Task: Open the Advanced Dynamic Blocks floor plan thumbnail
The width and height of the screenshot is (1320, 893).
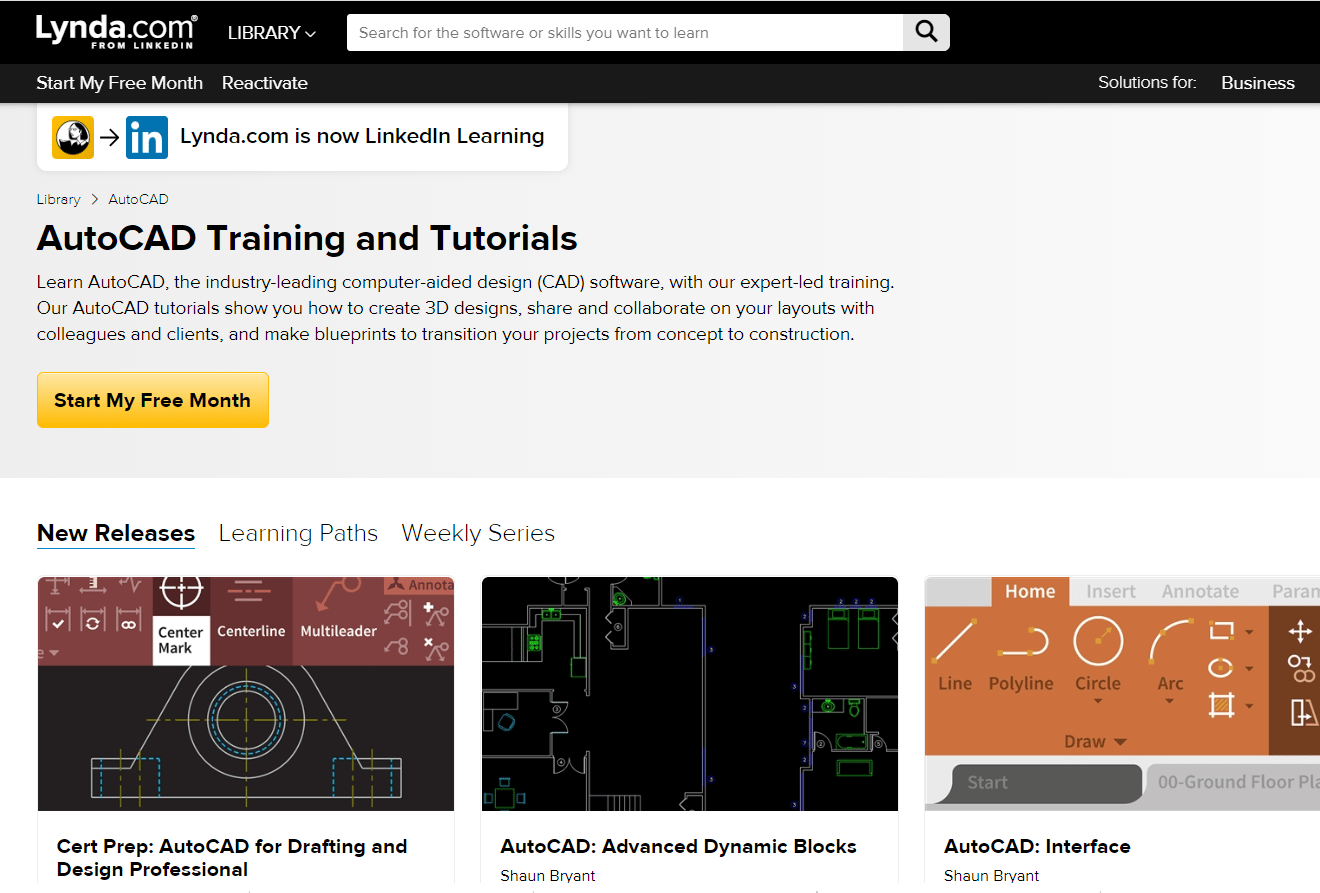Action: (690, 694)
